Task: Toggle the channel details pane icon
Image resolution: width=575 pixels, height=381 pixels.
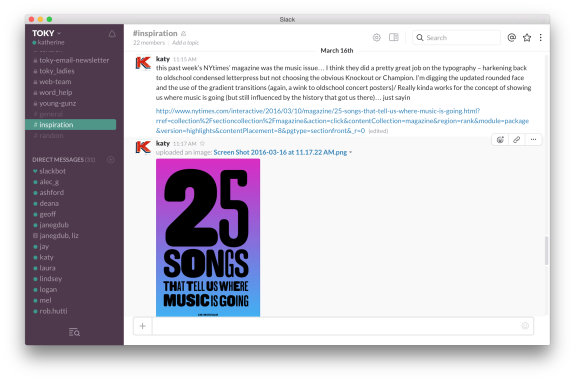Action: coord(393,37)
